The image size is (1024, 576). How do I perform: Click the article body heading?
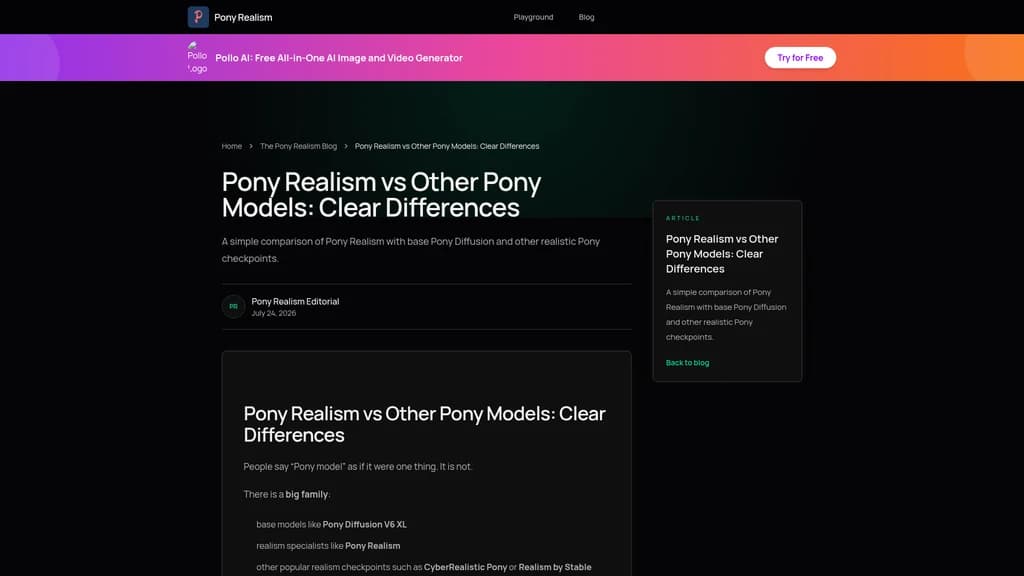(424, 424)
